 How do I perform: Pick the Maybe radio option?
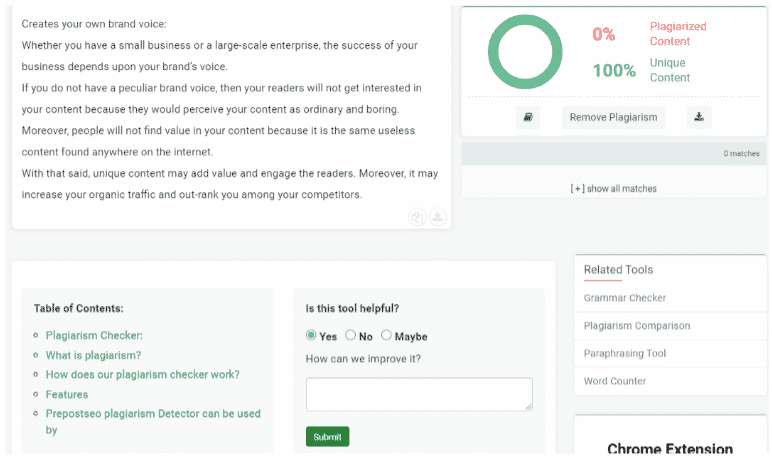[386, 335]
